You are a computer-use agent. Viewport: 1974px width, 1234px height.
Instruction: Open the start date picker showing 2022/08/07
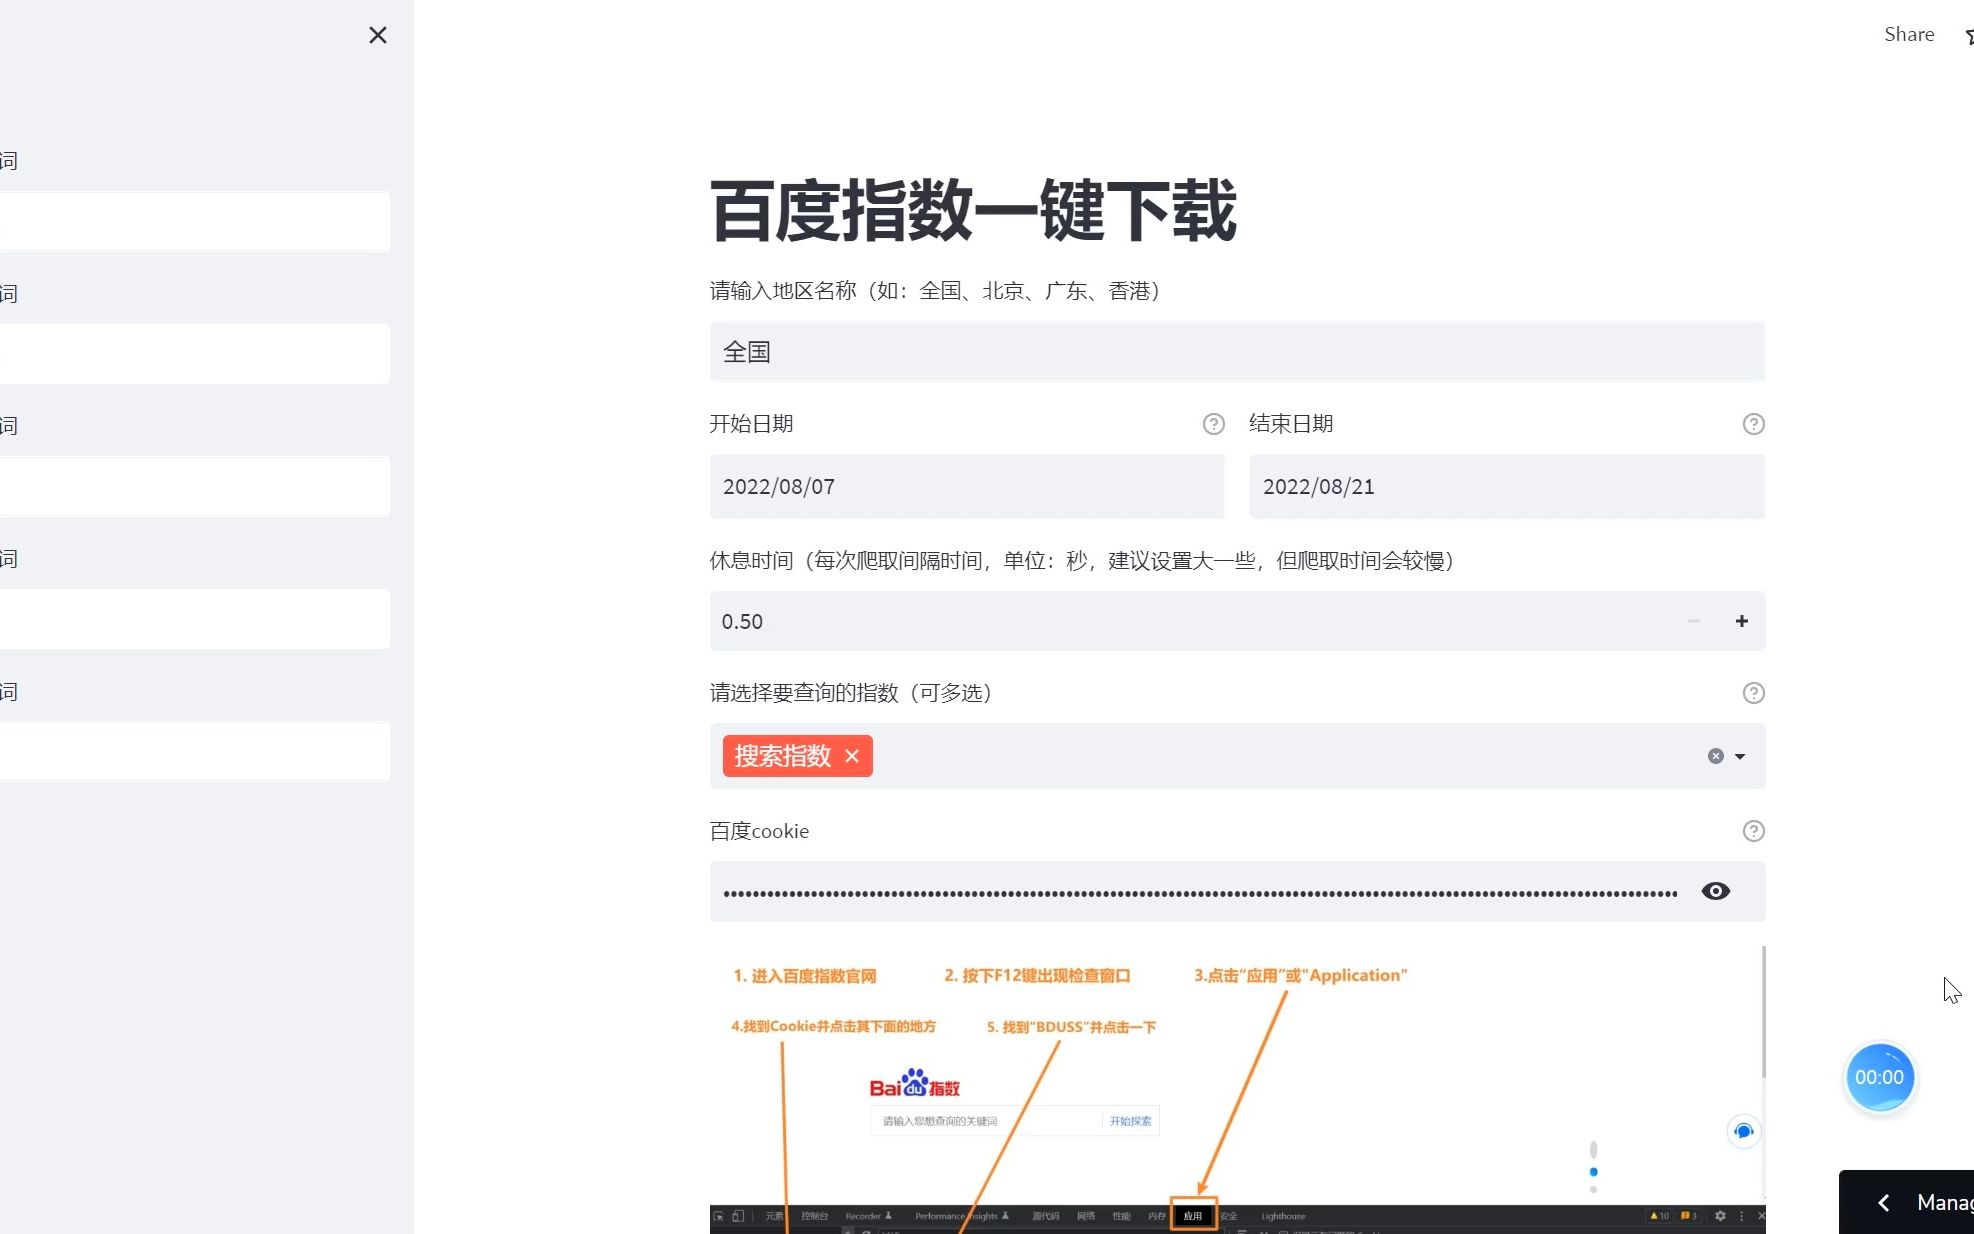coord(967,486)
